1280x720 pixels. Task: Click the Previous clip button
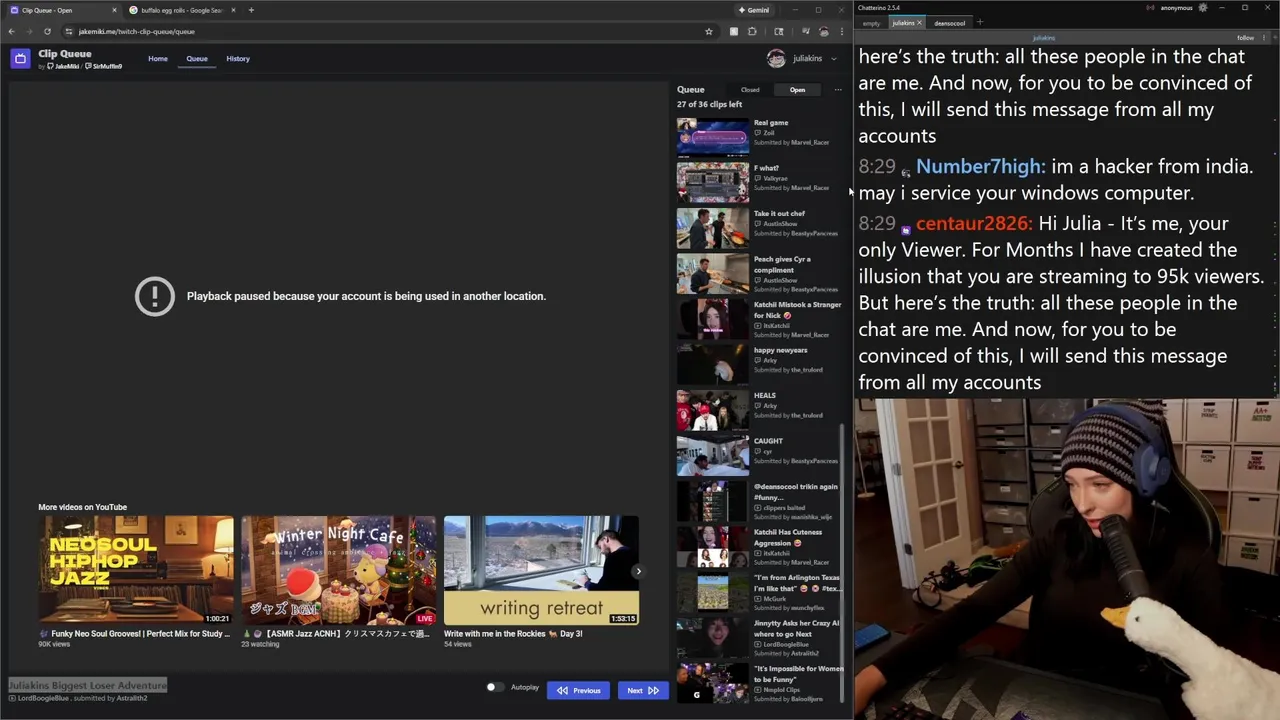(578, 690)
